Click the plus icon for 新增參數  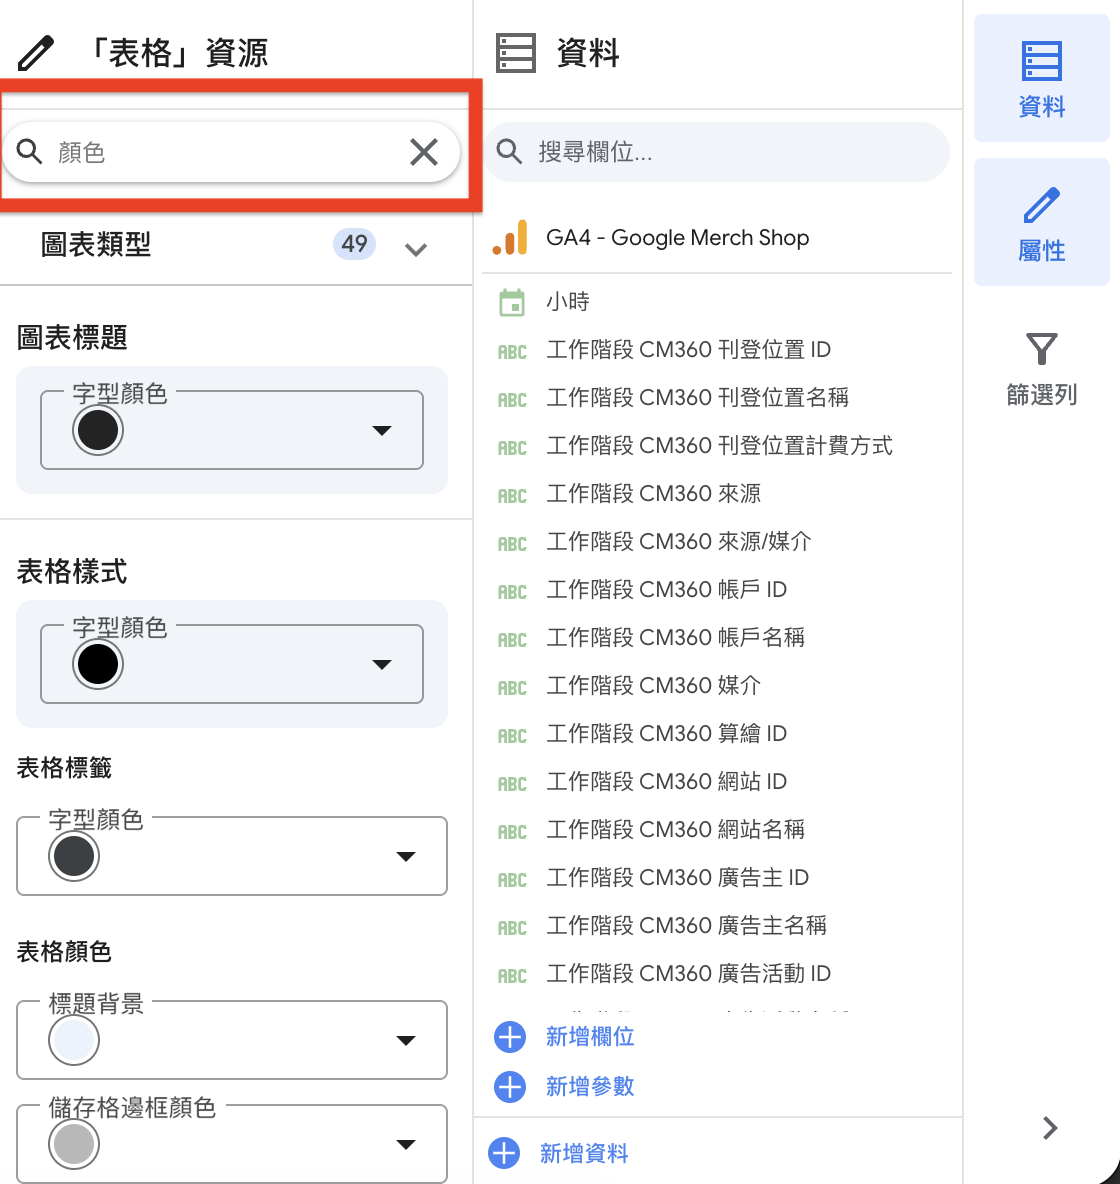[x=510, y=1087]
